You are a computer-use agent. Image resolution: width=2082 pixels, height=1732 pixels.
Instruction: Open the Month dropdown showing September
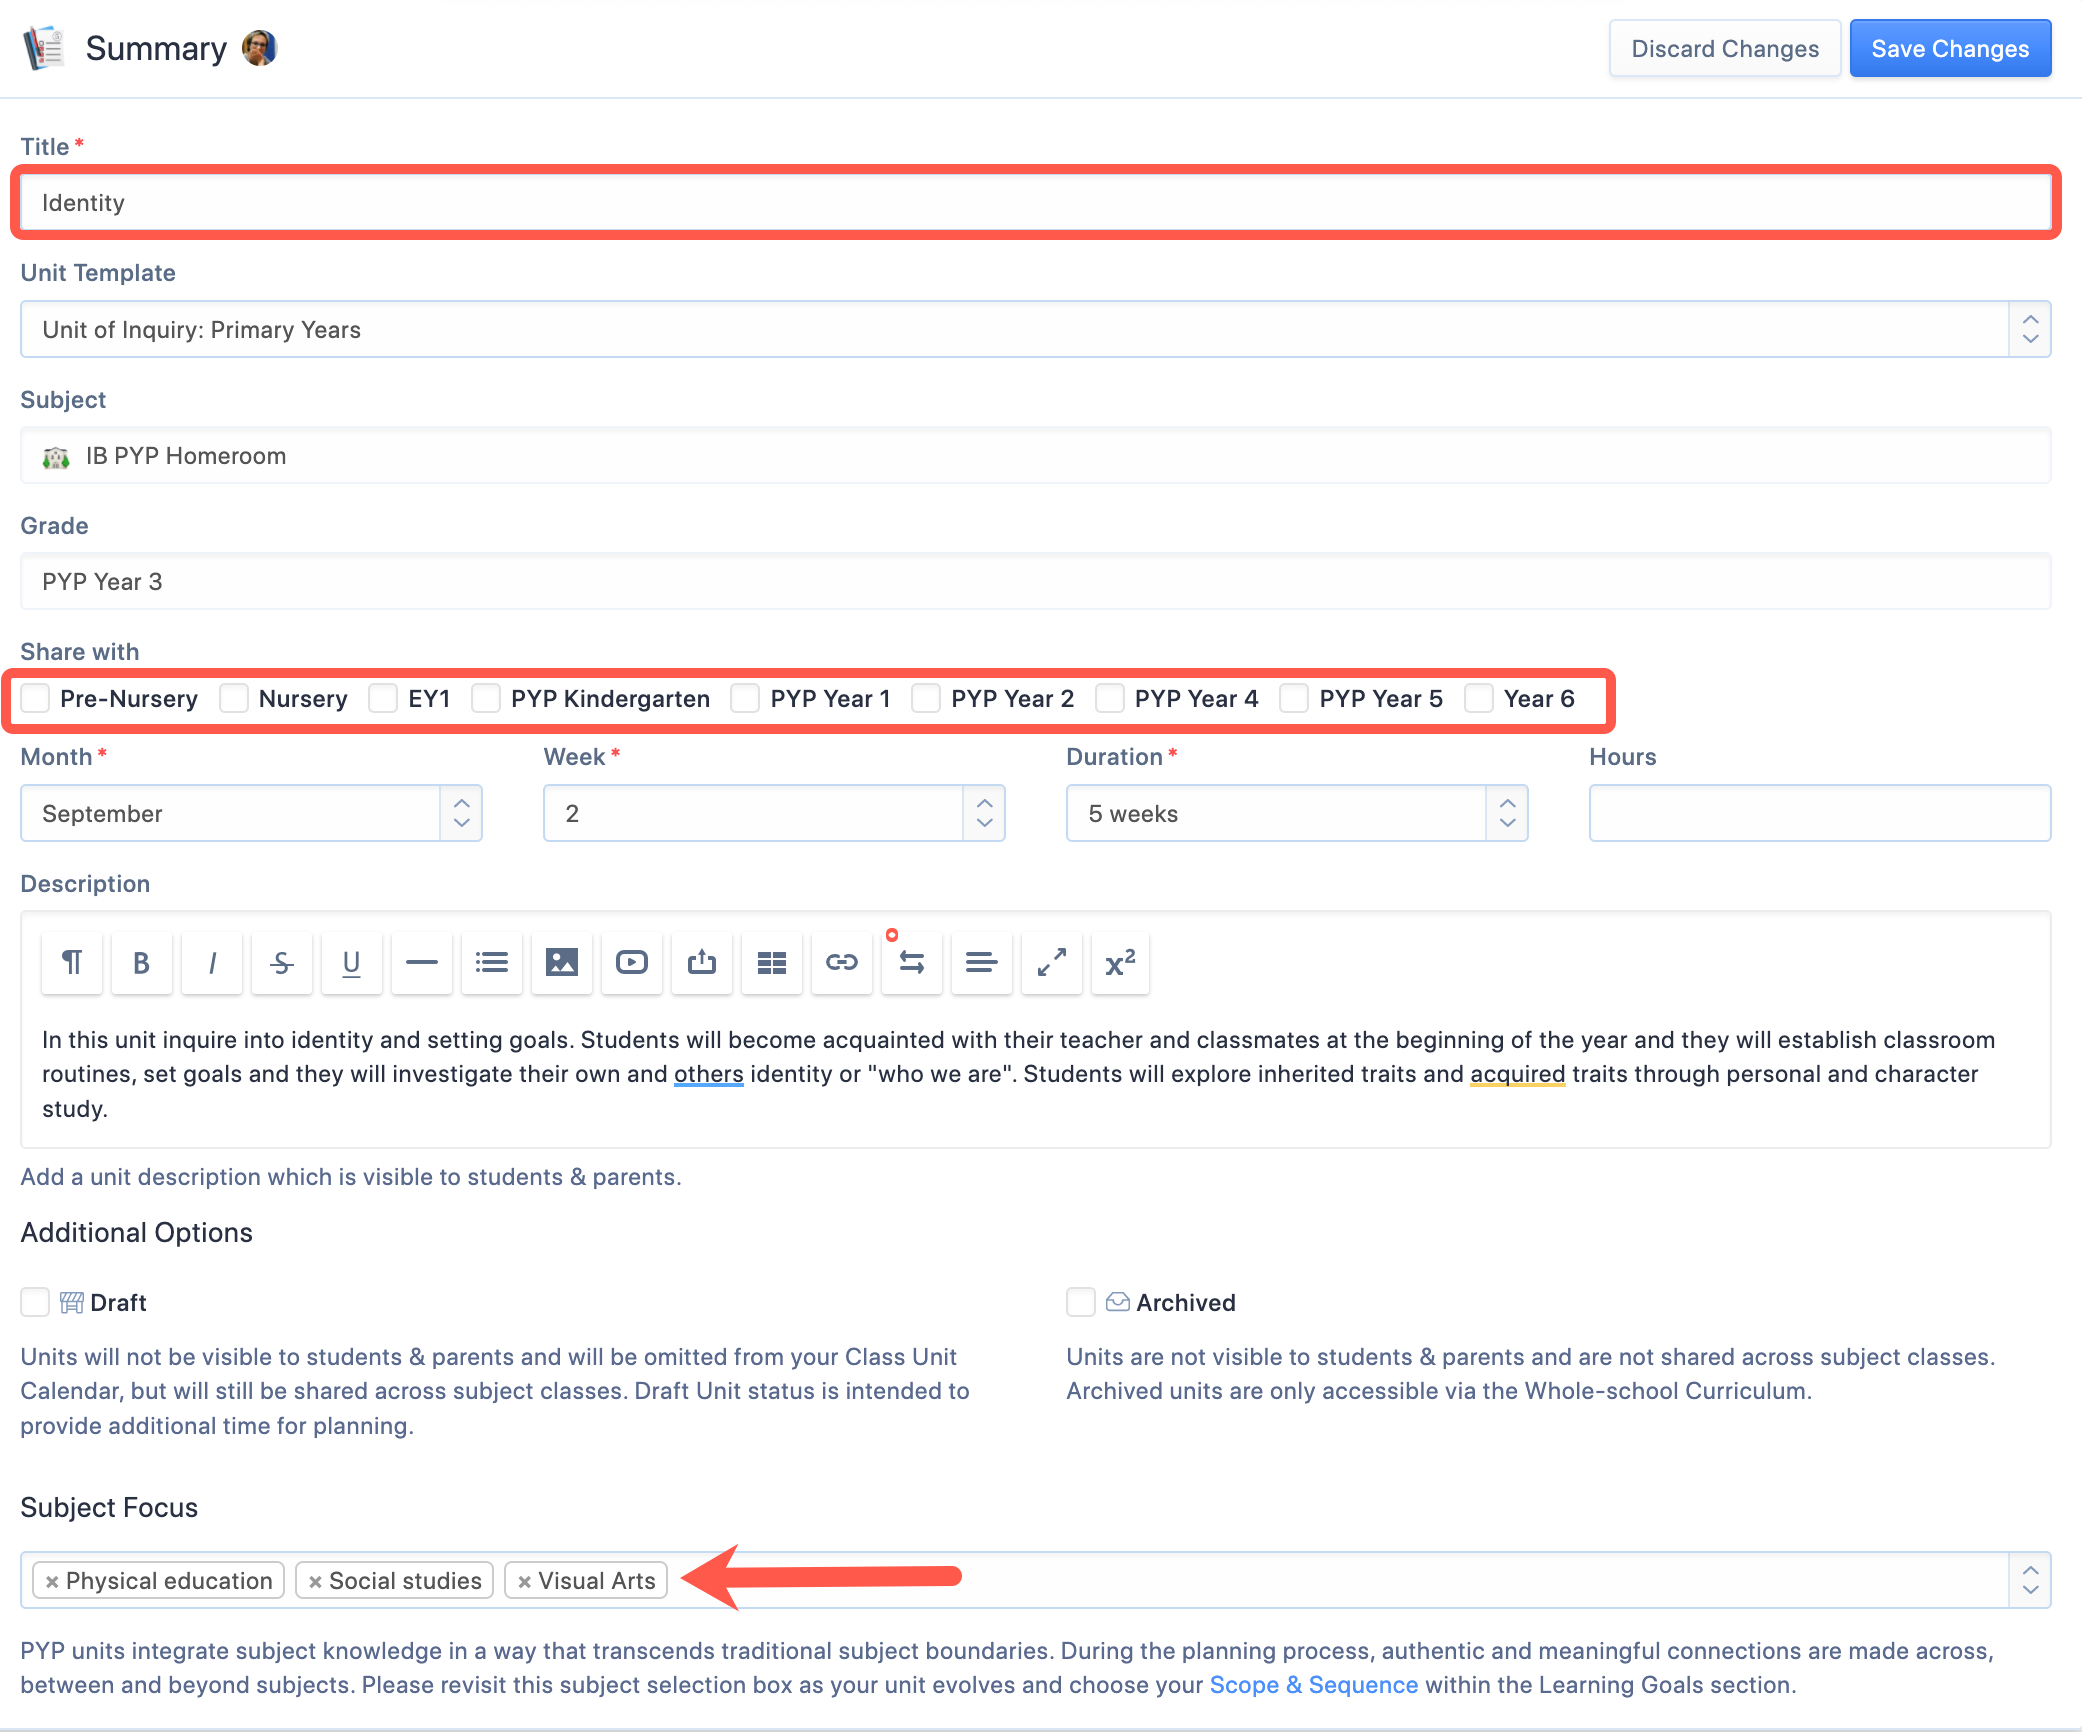tap(251, 813)
